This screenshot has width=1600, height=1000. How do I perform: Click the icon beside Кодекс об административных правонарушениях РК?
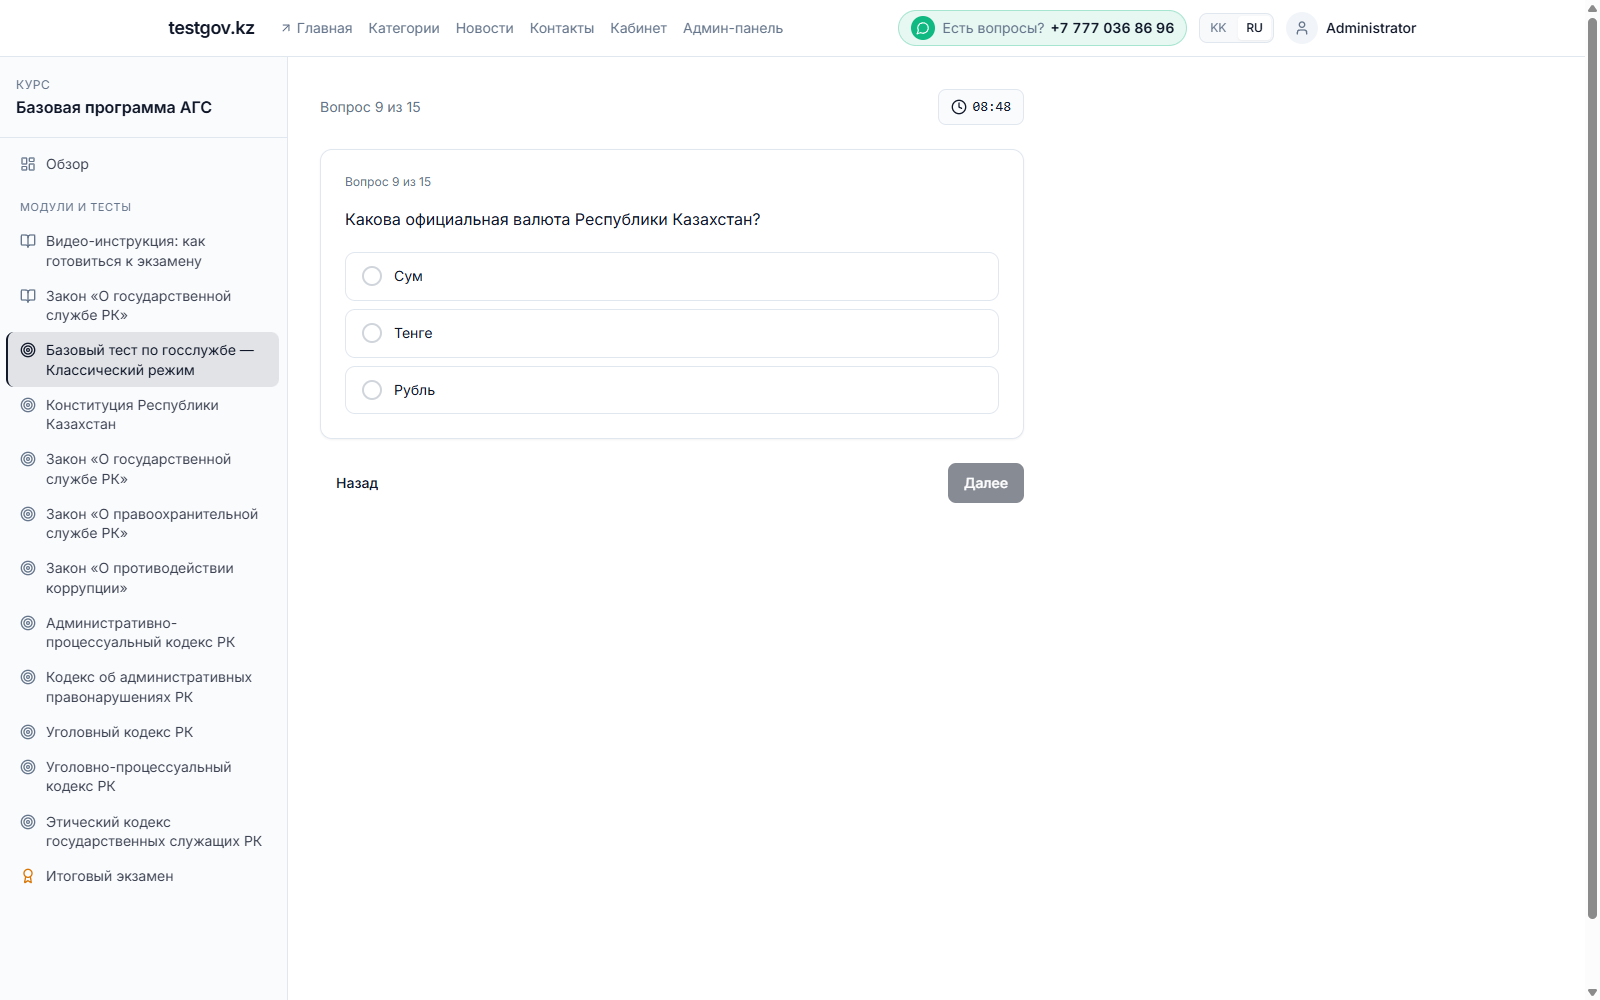28,677
